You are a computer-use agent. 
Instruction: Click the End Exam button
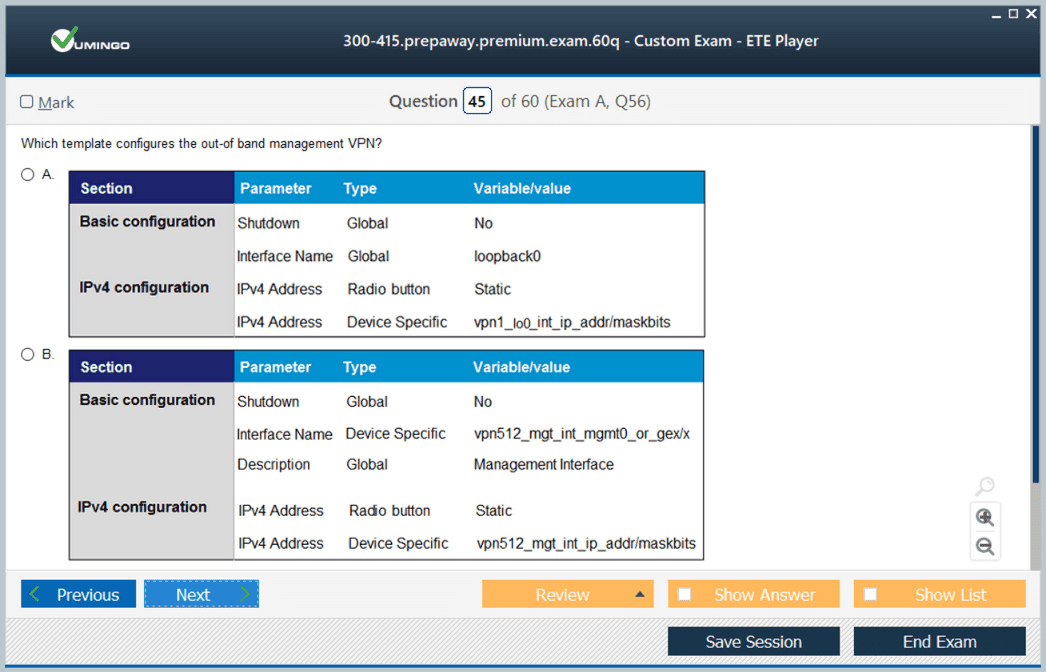coord(939,641)
